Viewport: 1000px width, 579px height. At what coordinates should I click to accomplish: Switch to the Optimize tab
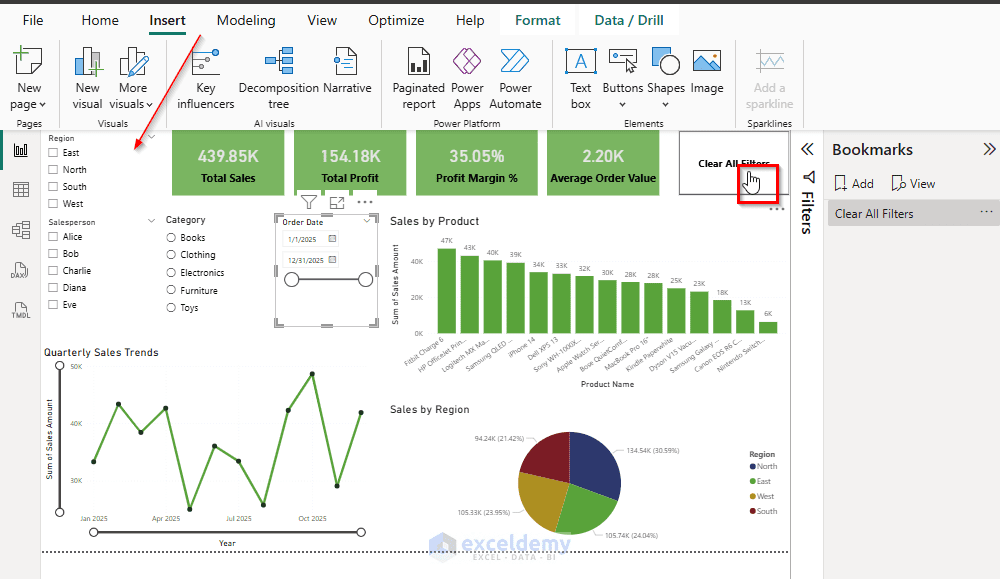pos(396,20)
